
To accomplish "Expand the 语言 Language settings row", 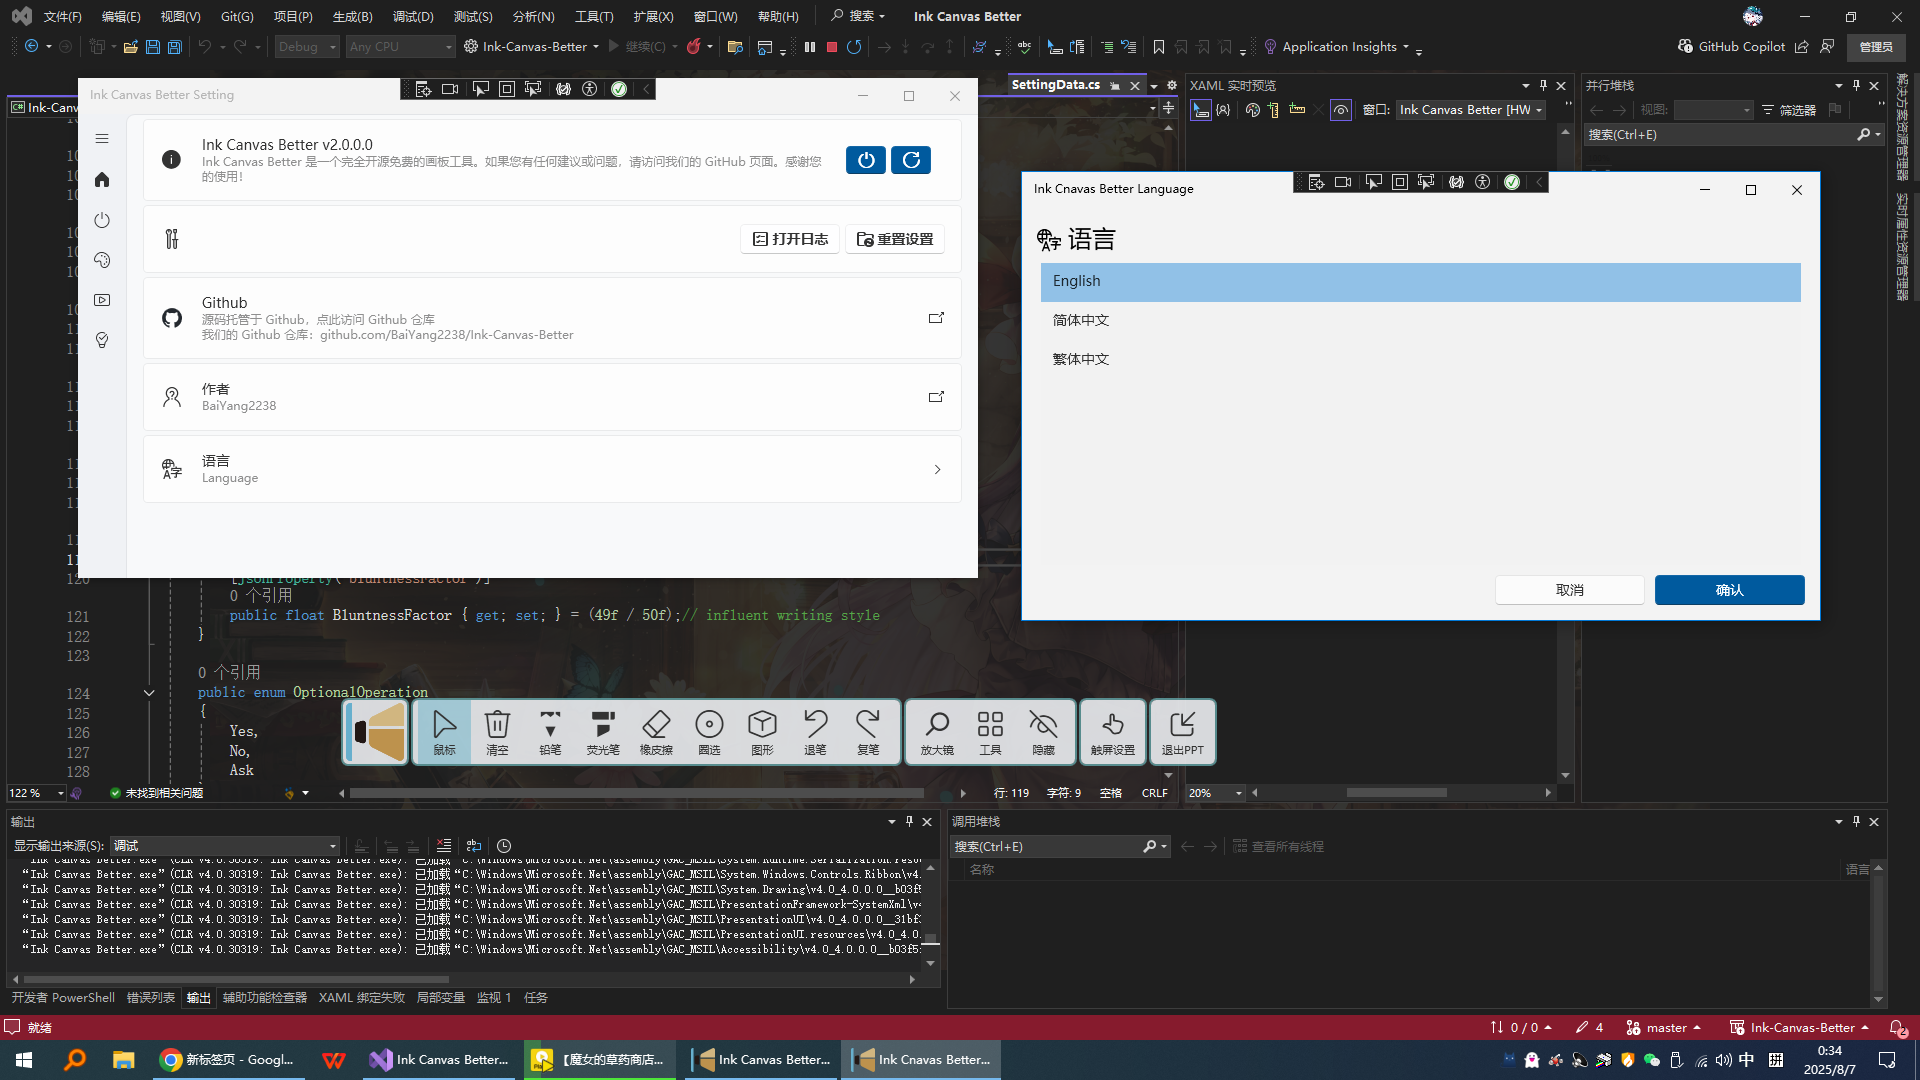I will pos(552,469).
